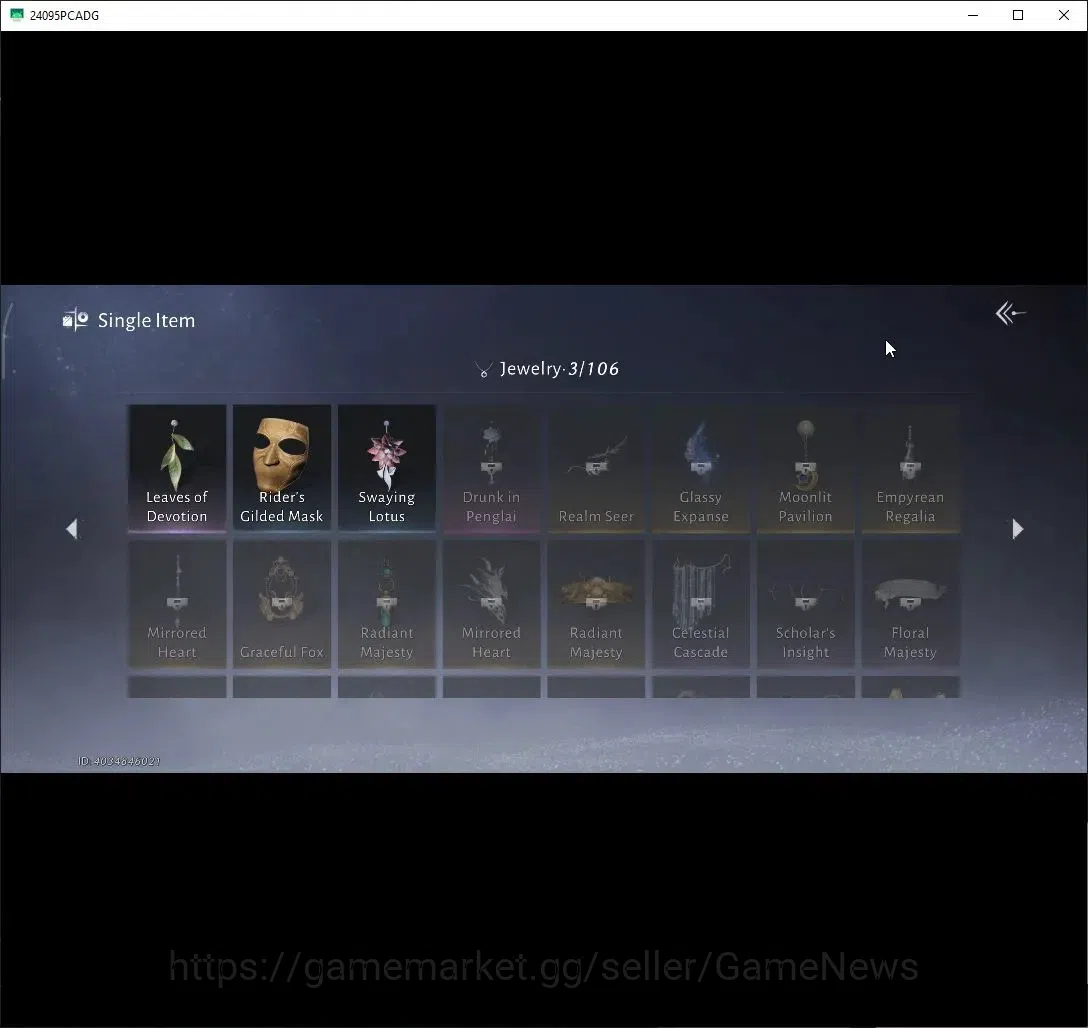Go to the previous jewelry page arrow
The image size is (1088, 1028).
[71, 529]
